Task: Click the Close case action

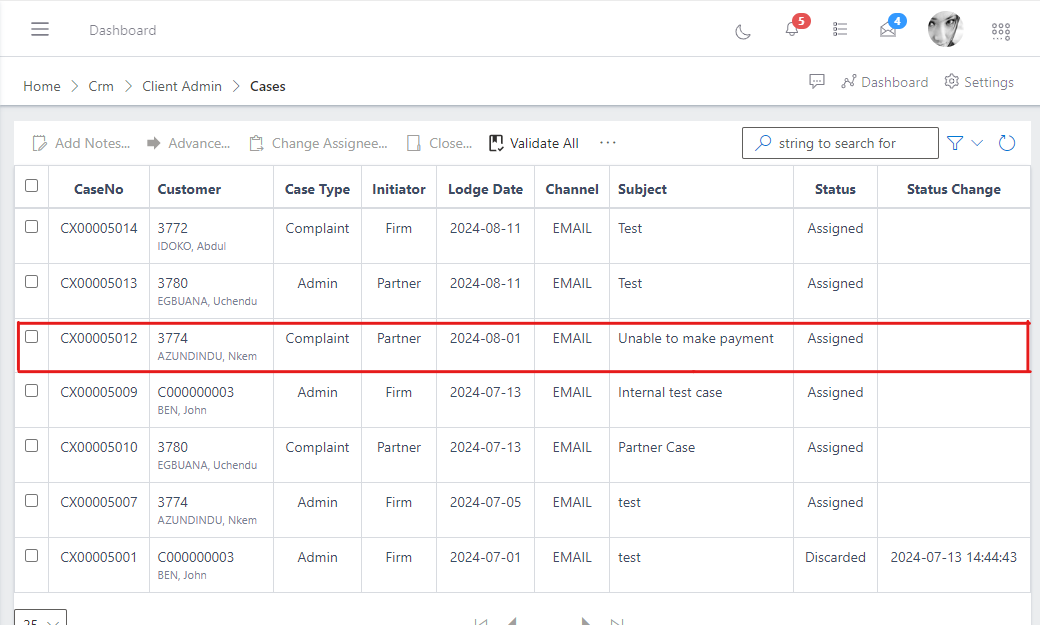Action: click(438, 143)
